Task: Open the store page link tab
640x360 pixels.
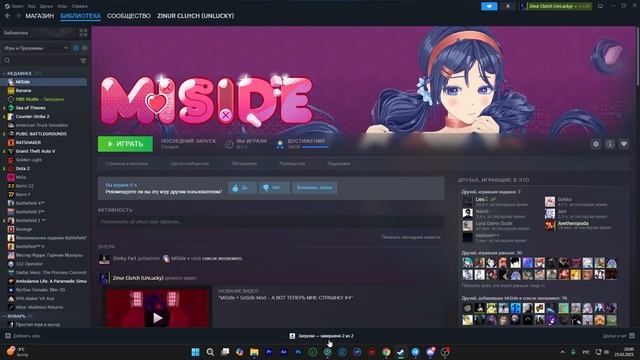Action: [x=127, y=164]
